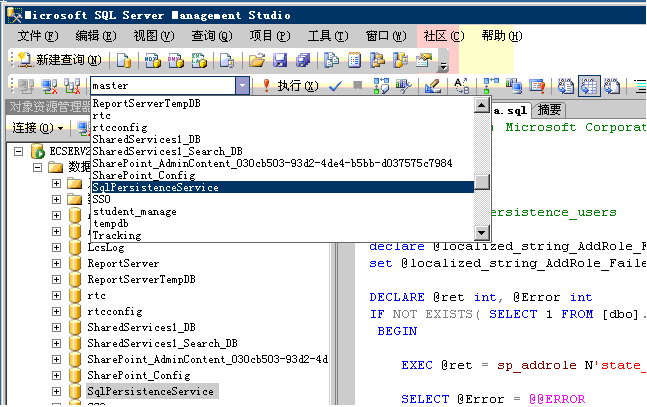
Task: Click the dropdown list scroll up arrow
Action: click(482, 105)
